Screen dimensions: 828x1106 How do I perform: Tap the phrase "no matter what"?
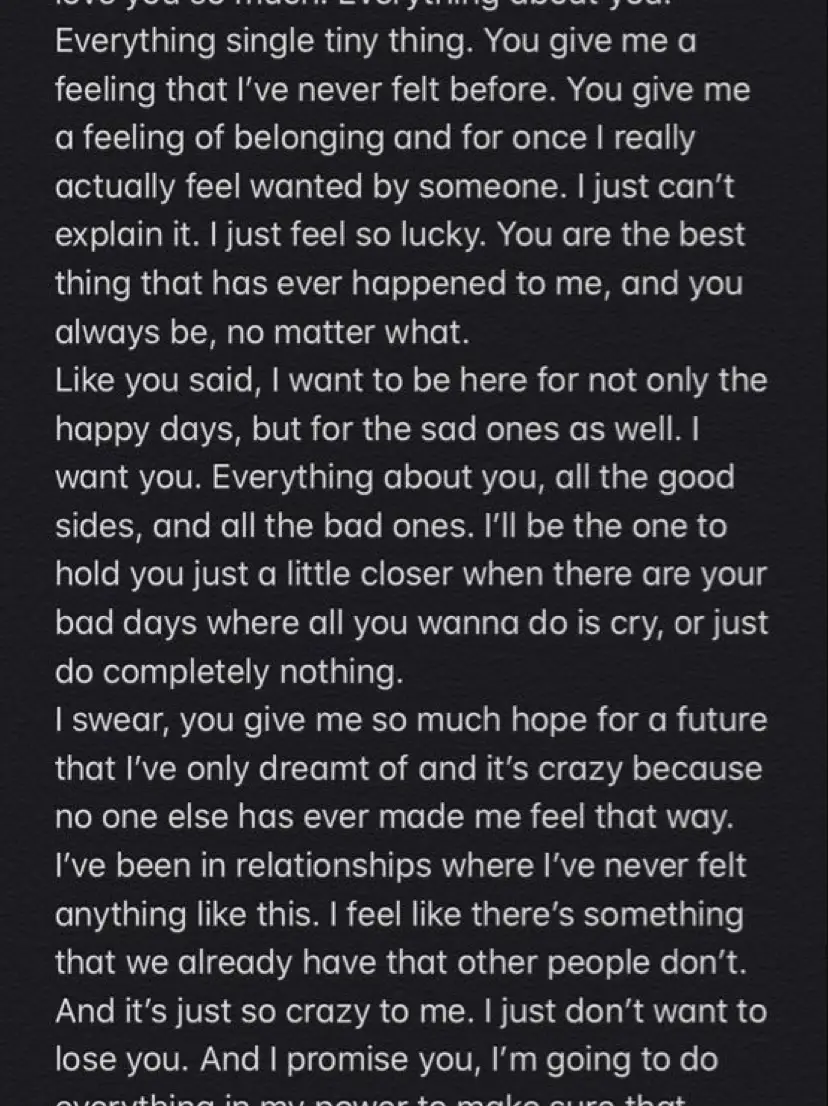pos(348,333)
